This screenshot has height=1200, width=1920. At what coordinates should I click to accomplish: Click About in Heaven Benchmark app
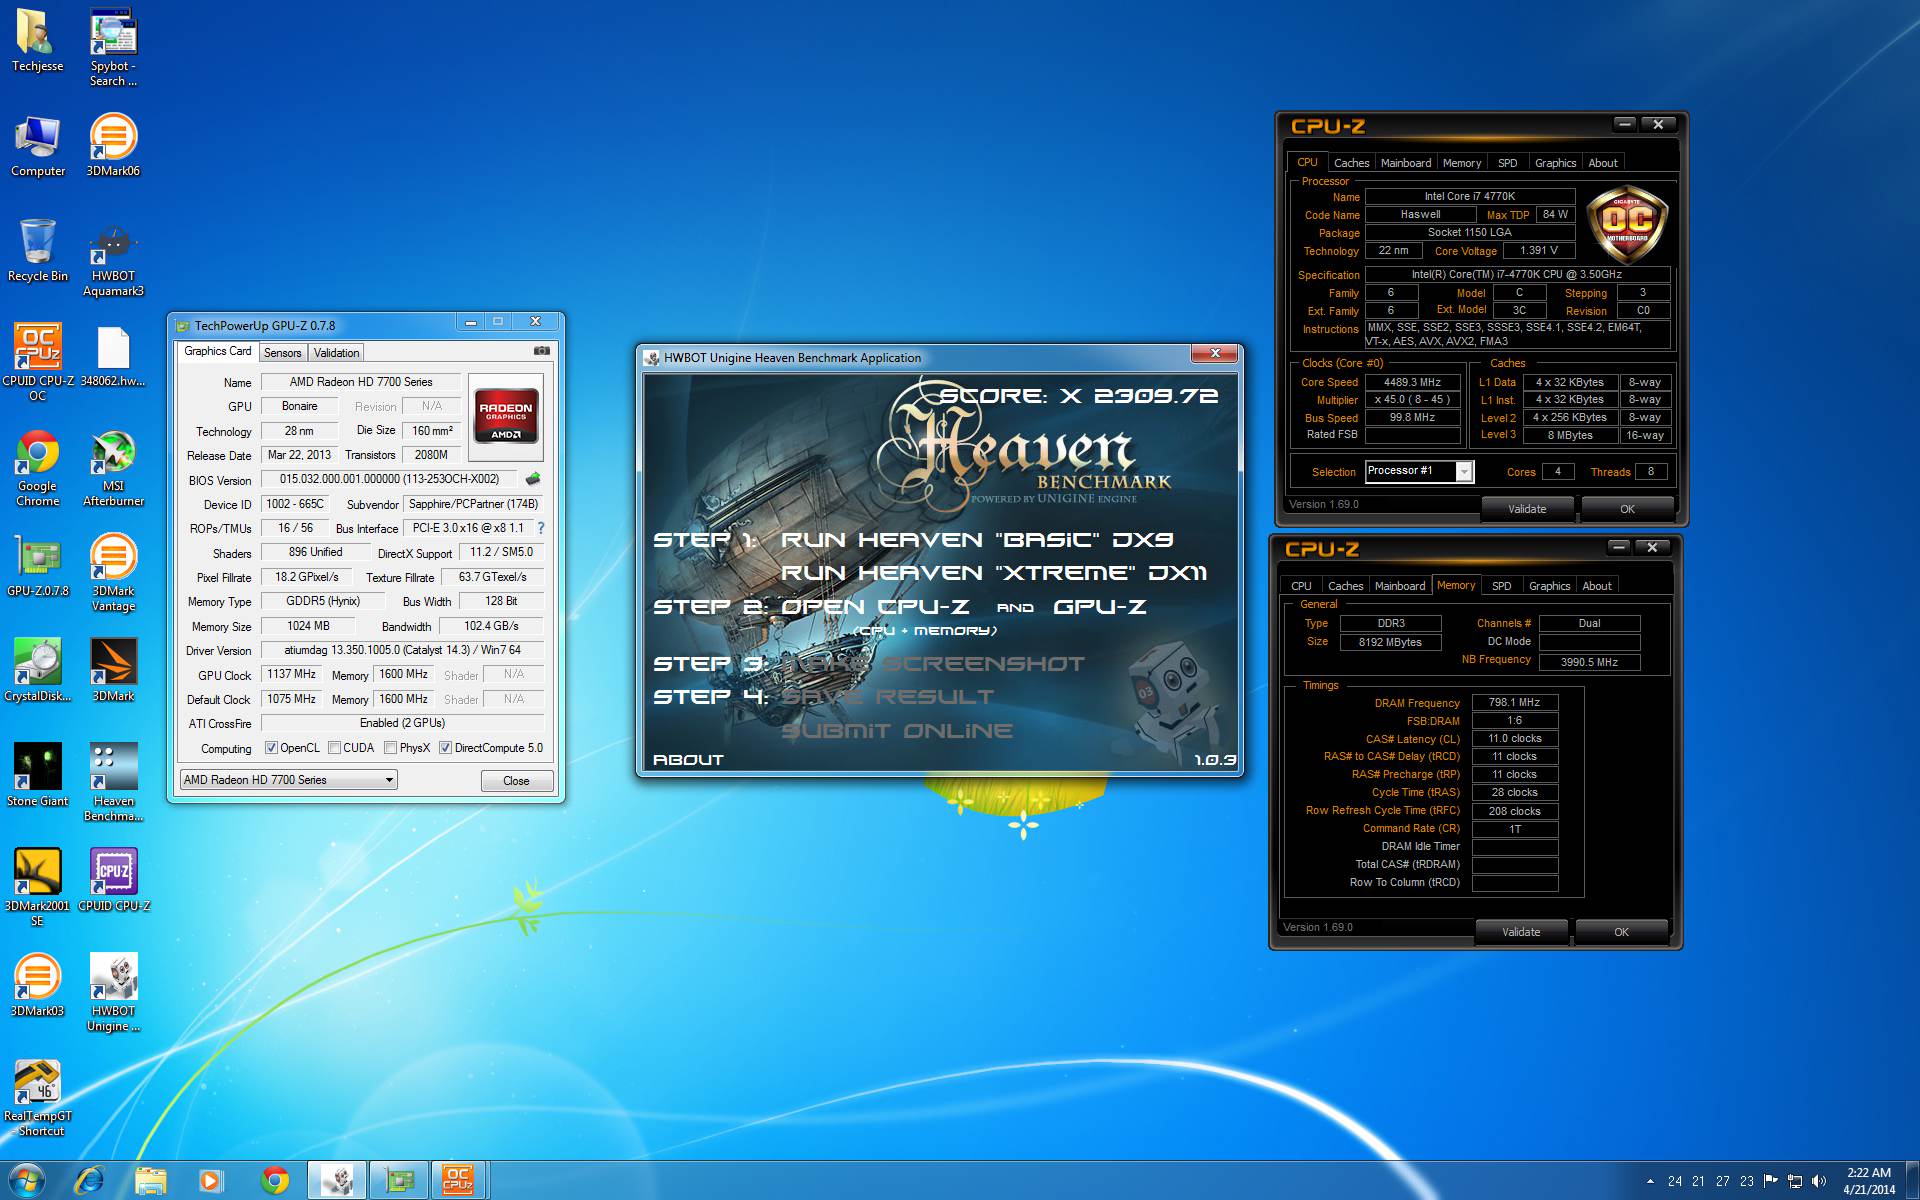coord(688,760)
